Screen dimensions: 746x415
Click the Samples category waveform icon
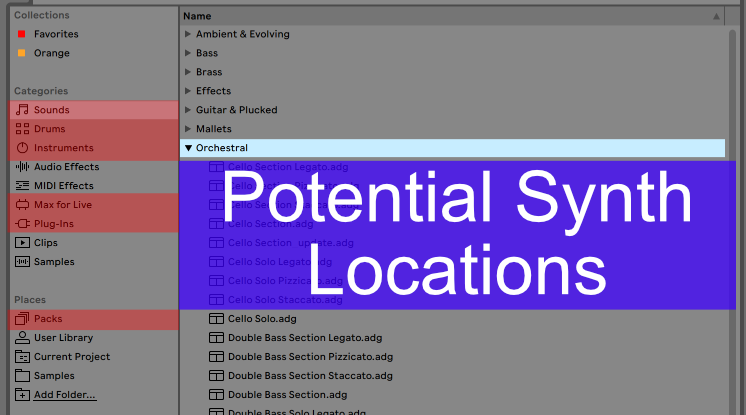pos(22,262)
